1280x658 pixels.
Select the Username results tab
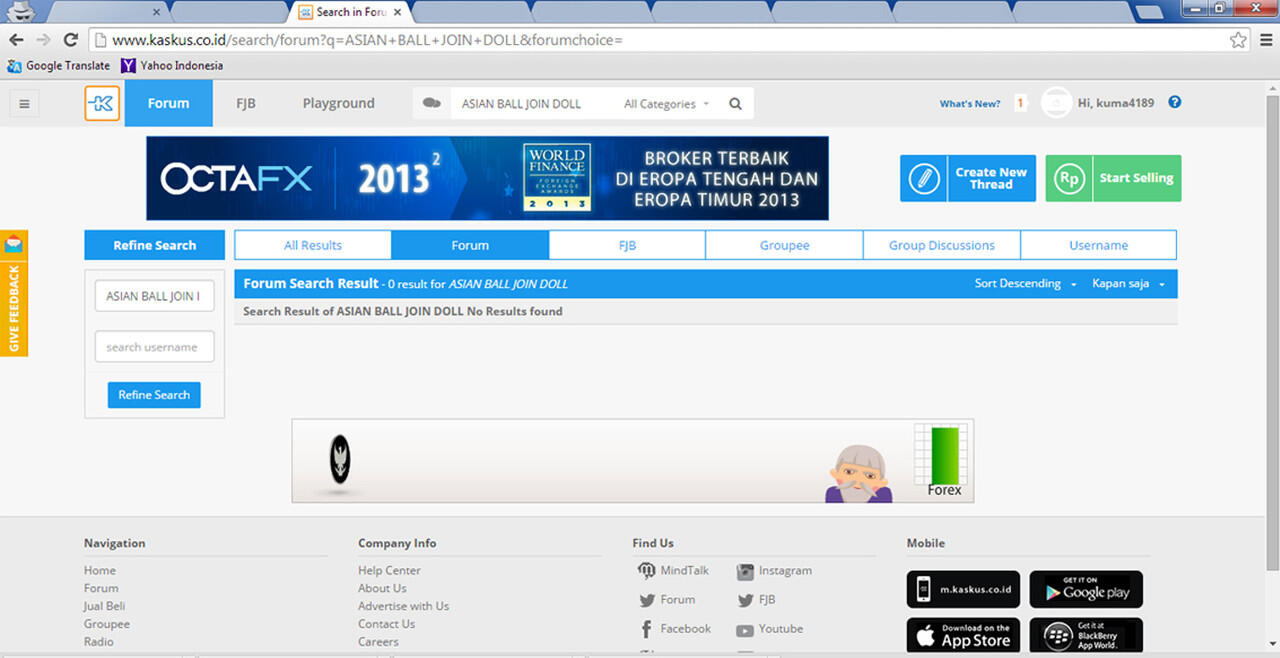click(x=1098, y=245)
